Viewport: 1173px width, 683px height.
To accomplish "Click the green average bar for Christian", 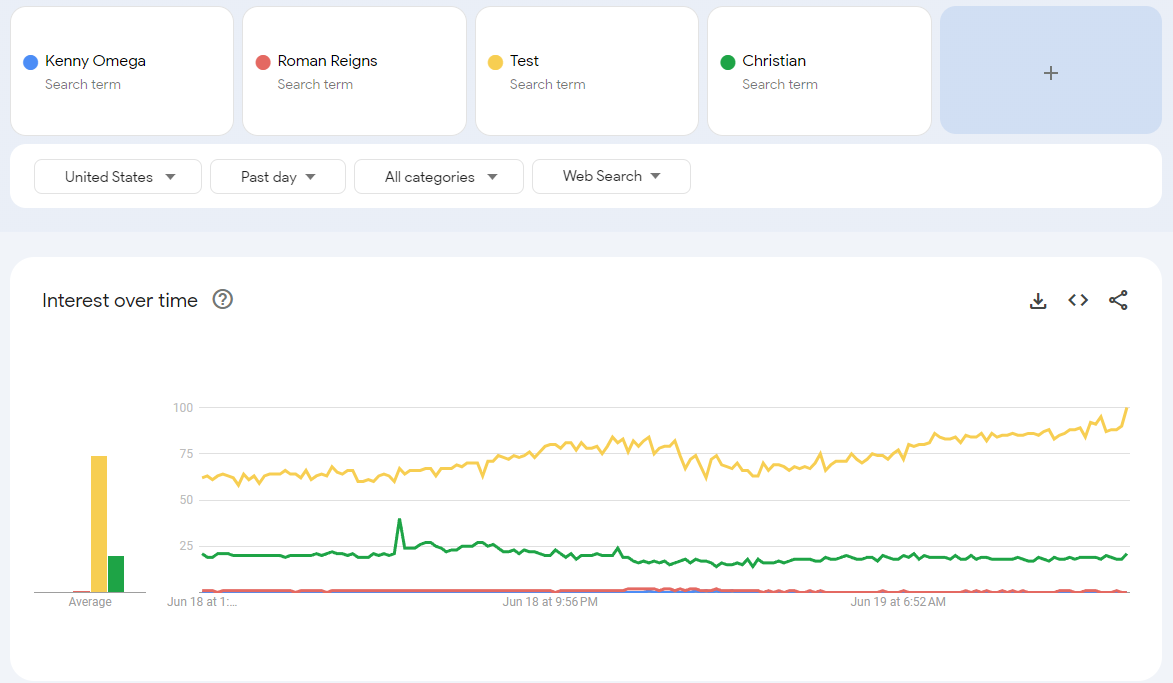I will click(x=116, y=574).
